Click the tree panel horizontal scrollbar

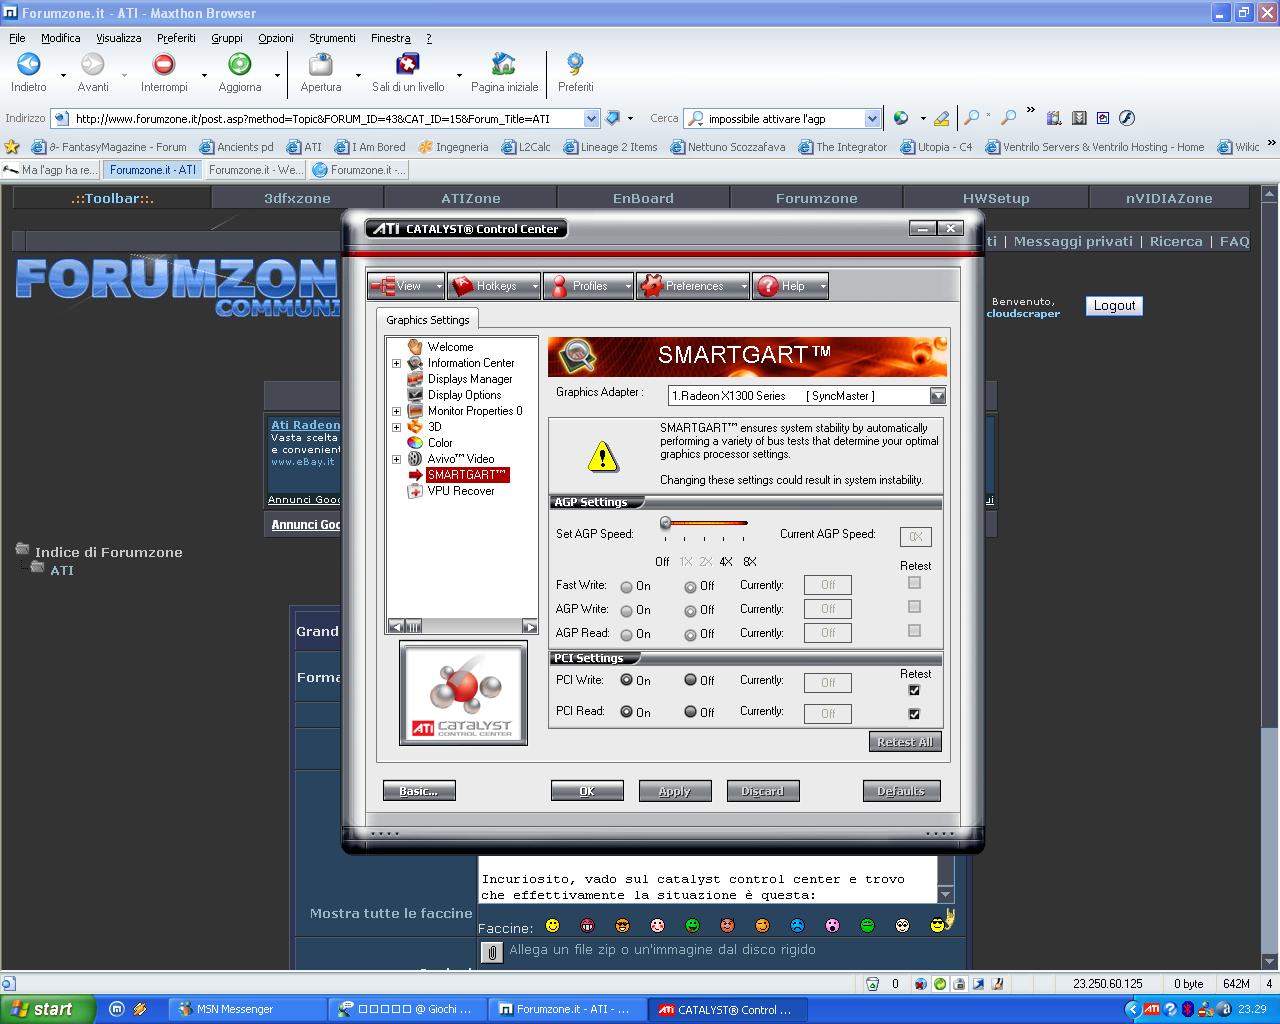point(462,626)
